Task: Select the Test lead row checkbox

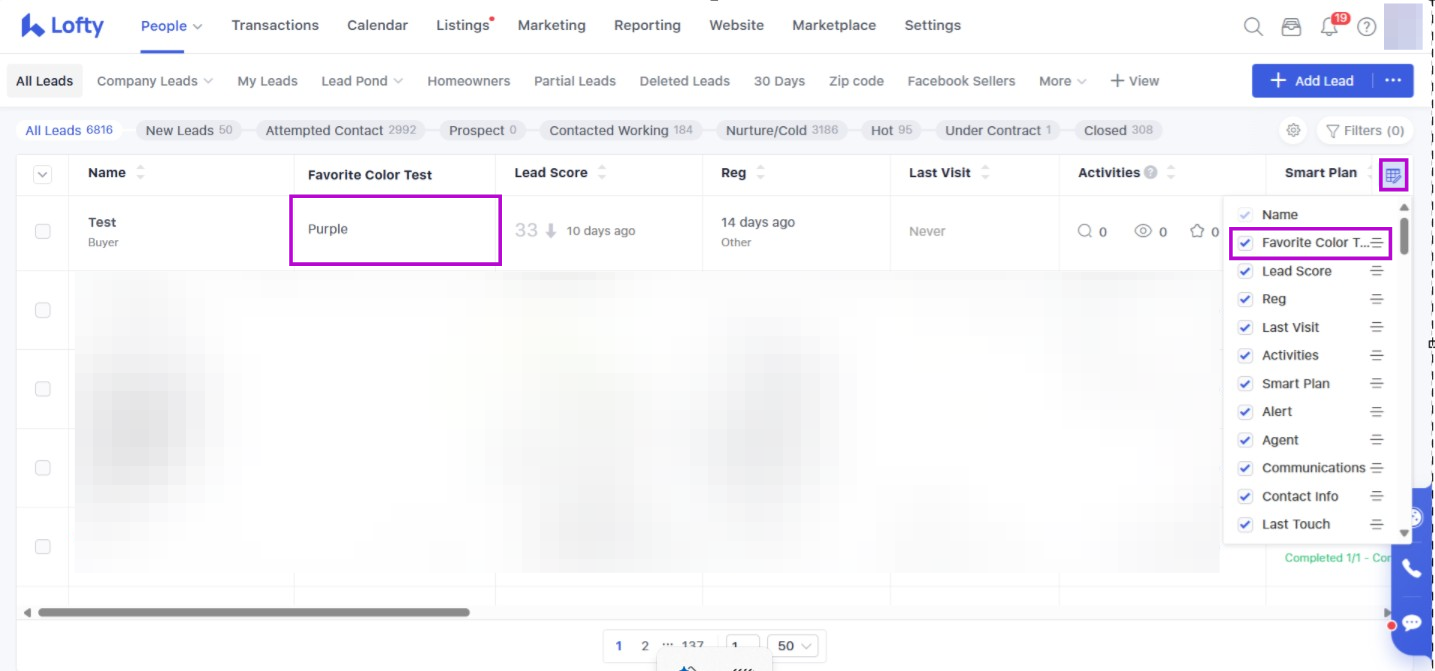Action: click(x=43, y=231)
